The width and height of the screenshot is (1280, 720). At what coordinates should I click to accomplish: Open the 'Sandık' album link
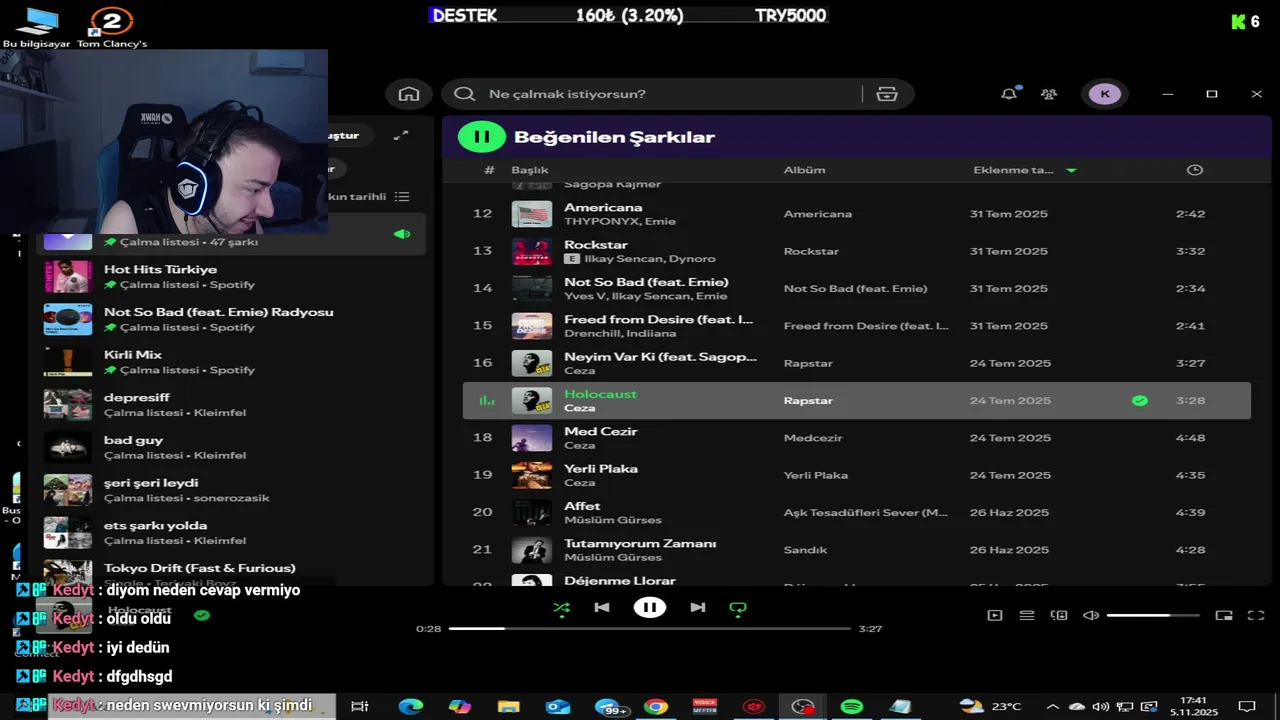[805, 550]
